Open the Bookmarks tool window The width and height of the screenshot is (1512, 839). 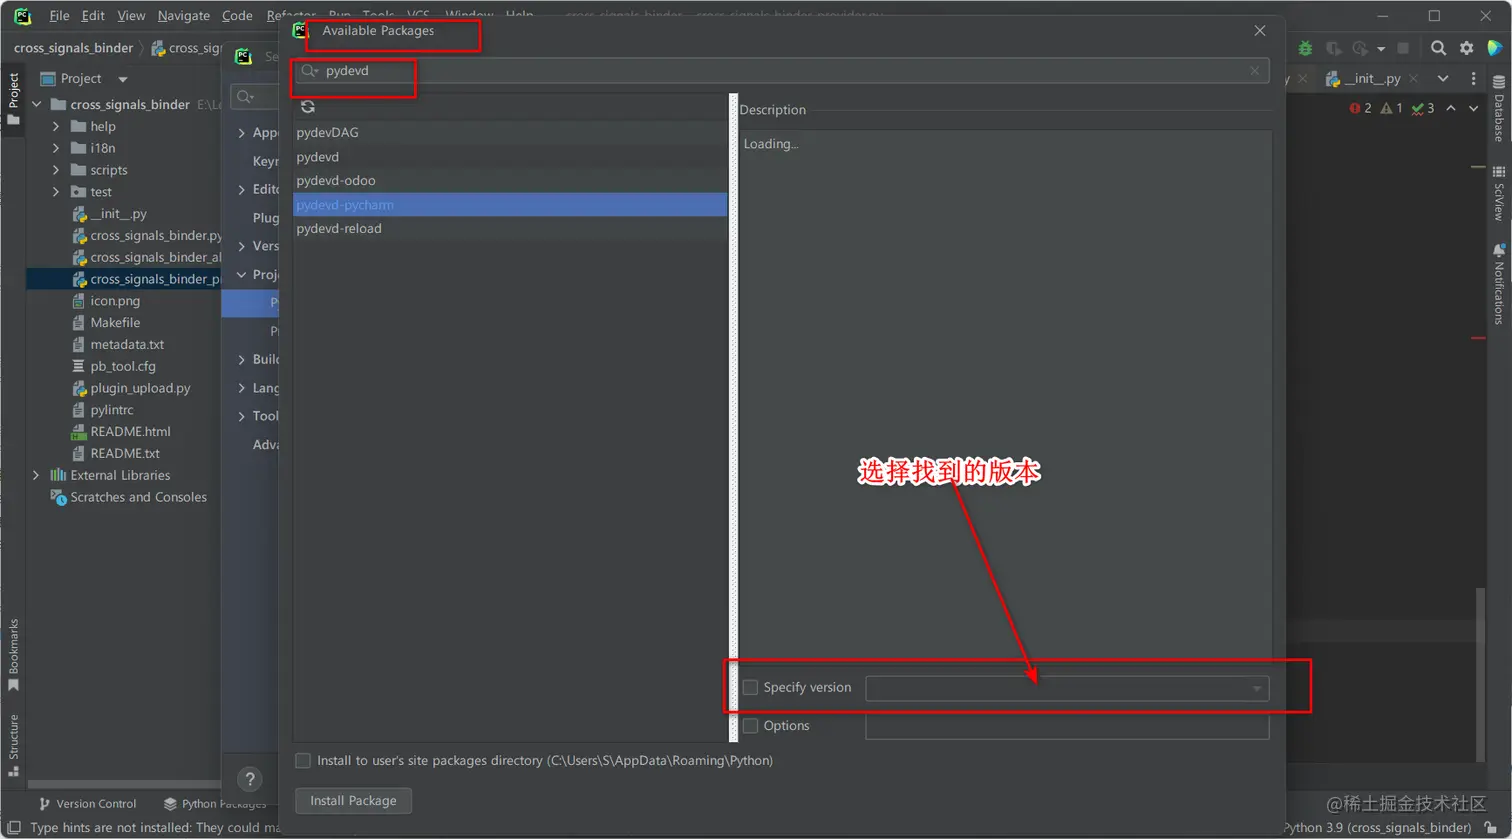pyautogui.click(x=13, y=655)
